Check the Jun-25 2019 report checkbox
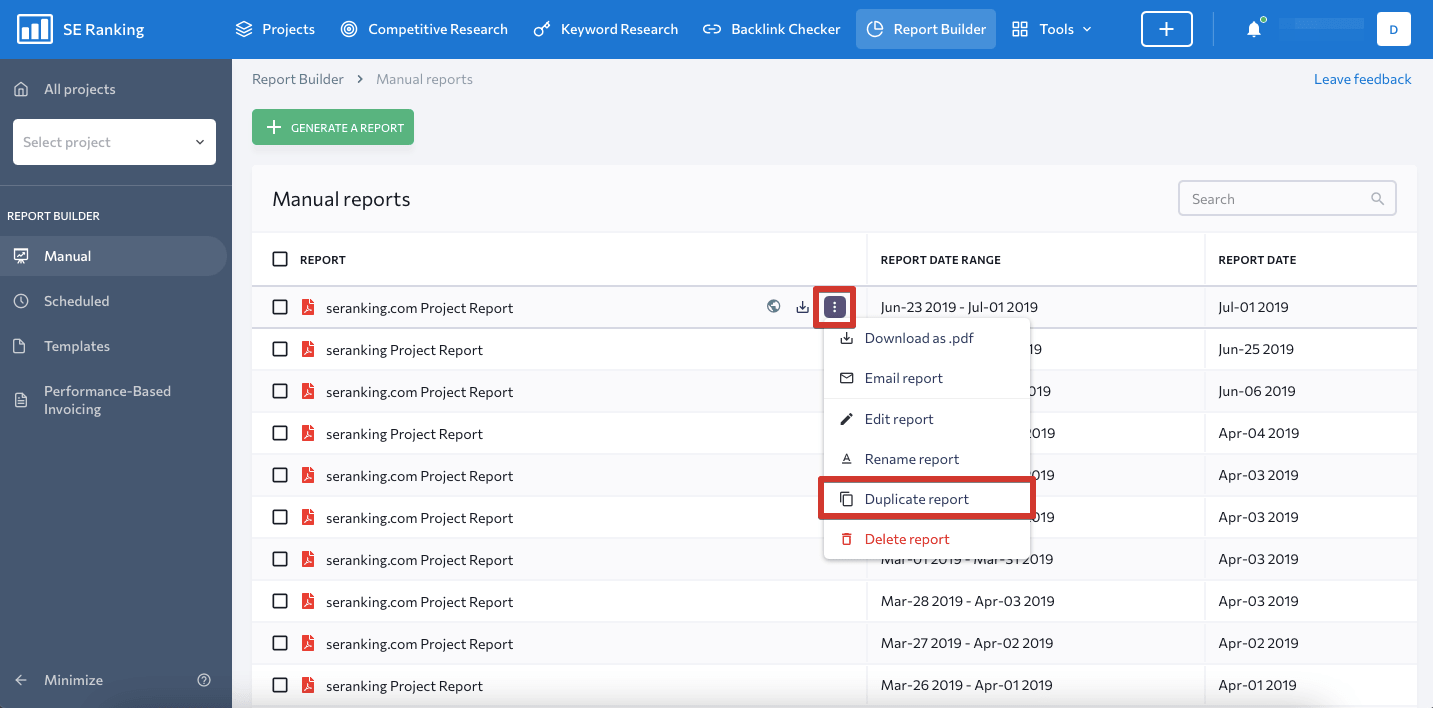Viewport: 1433px width, 708px height. click(x=280, y=349)
